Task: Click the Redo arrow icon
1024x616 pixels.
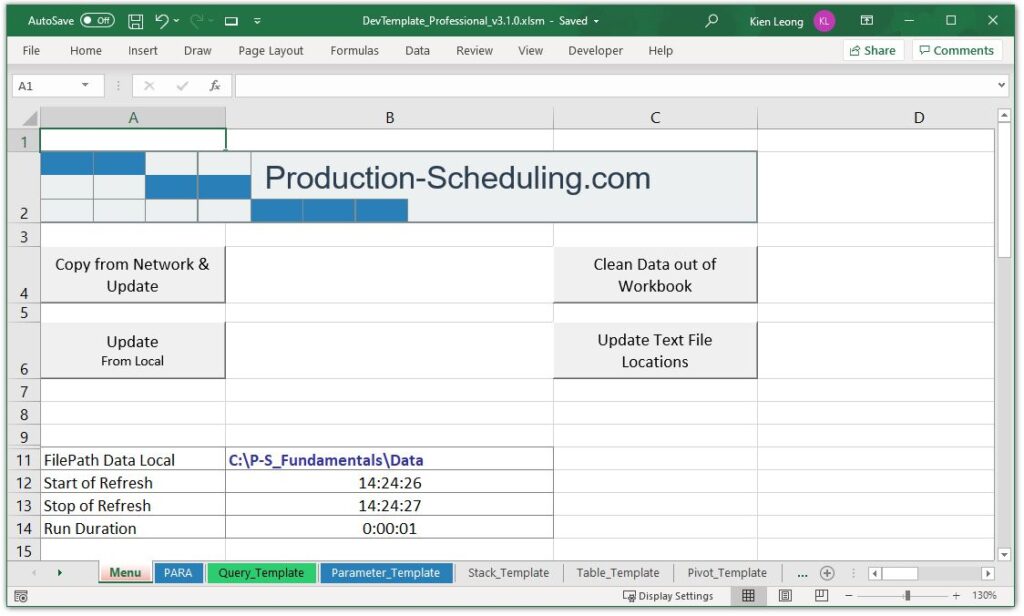Action: click(x=196, y=21)
